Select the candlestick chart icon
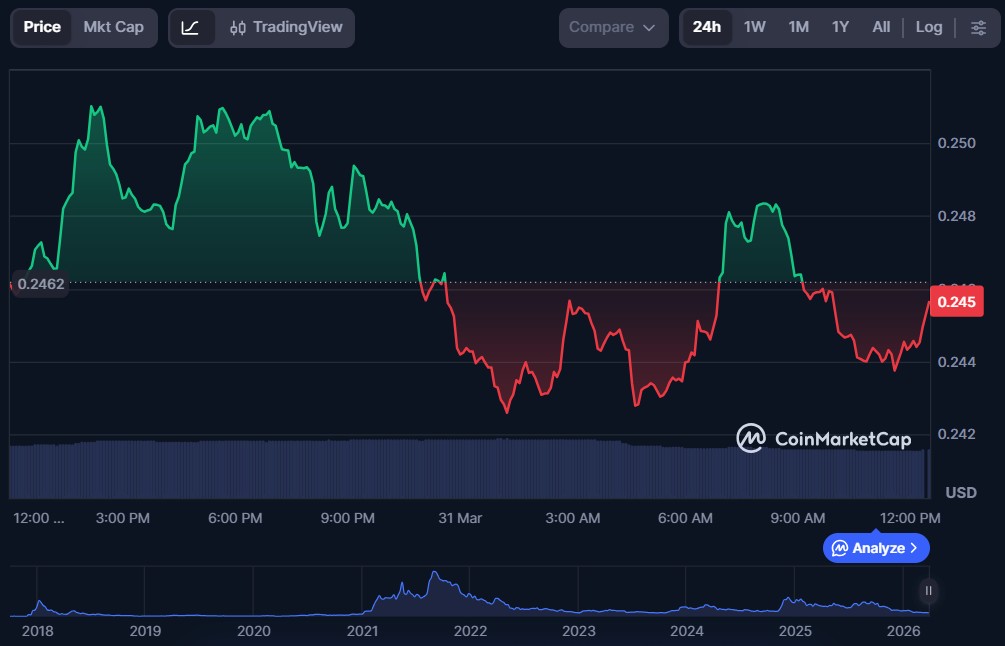This screenshot has width=1005, height=646. point(237,27)
